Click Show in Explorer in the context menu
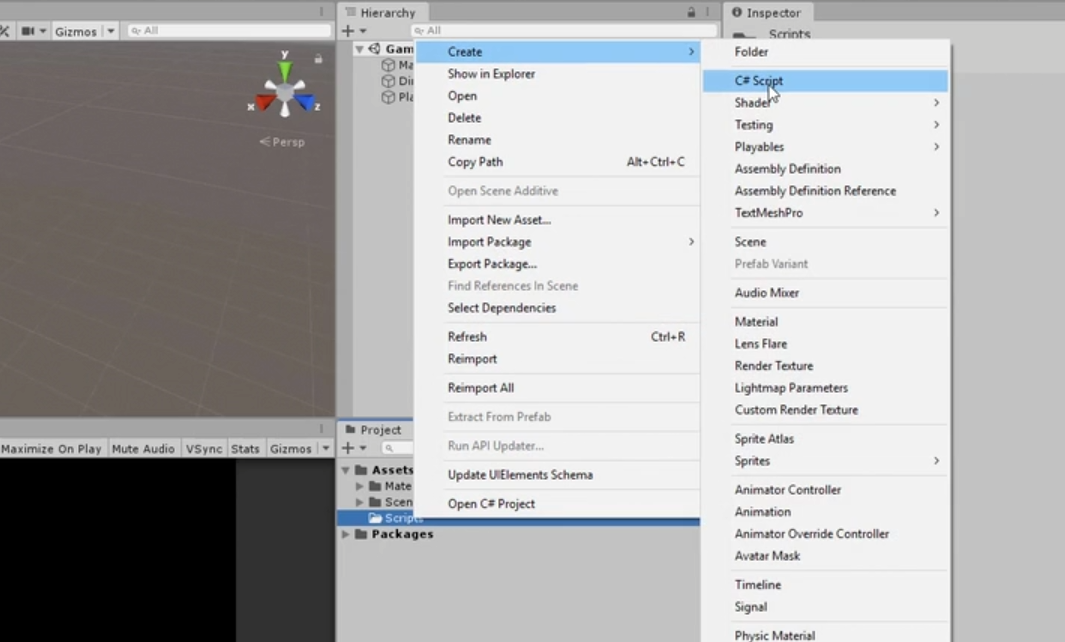Image resolution: width=1065 pixels, height=642 pixels. [491, 73]
